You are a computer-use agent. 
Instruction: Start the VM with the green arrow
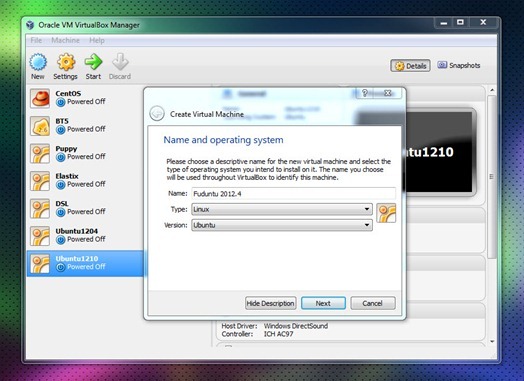click(93, 62)
